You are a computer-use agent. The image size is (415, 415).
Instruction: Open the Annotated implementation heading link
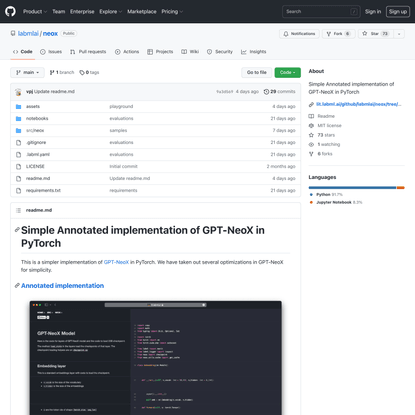point(62,286)
